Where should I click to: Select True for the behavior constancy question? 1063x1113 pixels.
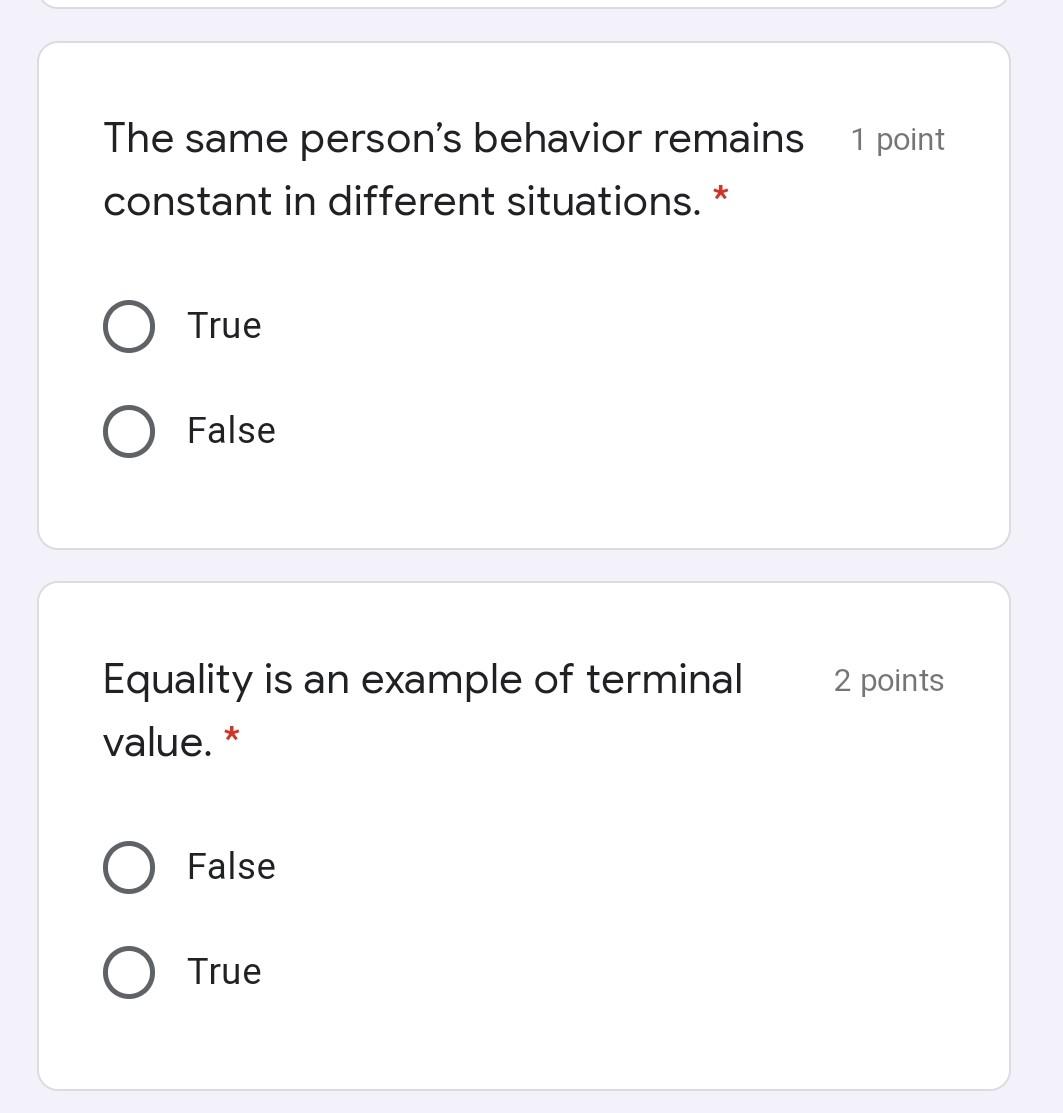coord(128,325)
